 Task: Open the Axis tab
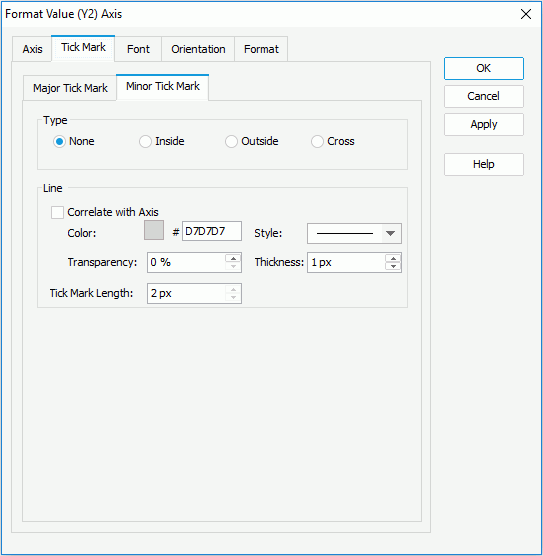coord(32,49)
